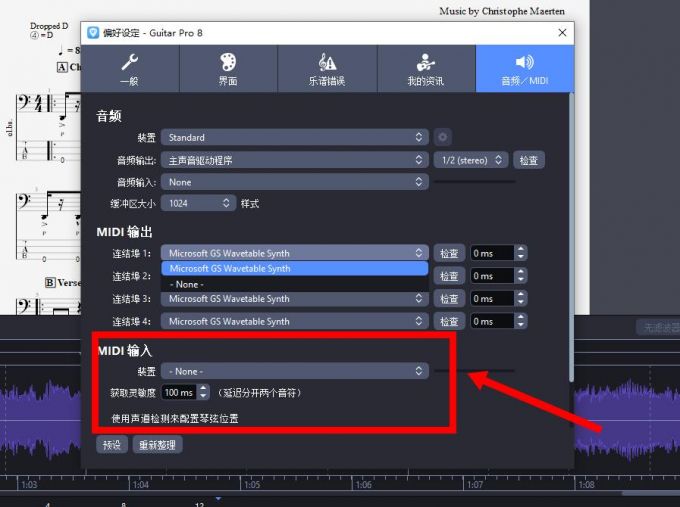680x507 pixels.
Task: Click the 1:05 marker on the timeline
Action: pyautogui.click(x=252, y=484)
